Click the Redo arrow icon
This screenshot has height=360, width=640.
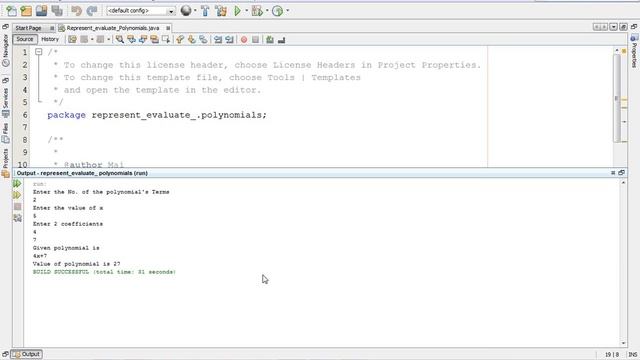pos(92,11)
